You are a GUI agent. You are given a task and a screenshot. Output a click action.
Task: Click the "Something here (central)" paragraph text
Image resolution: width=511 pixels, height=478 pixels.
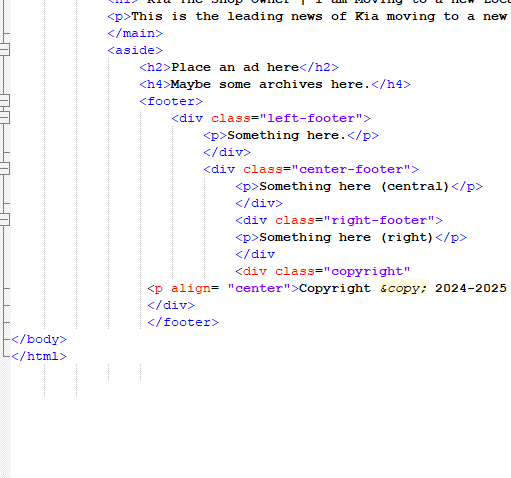tap(355, 186)
